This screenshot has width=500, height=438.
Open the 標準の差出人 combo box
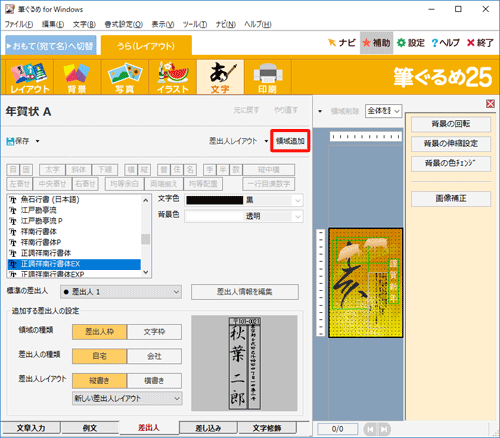click(121, 292)
